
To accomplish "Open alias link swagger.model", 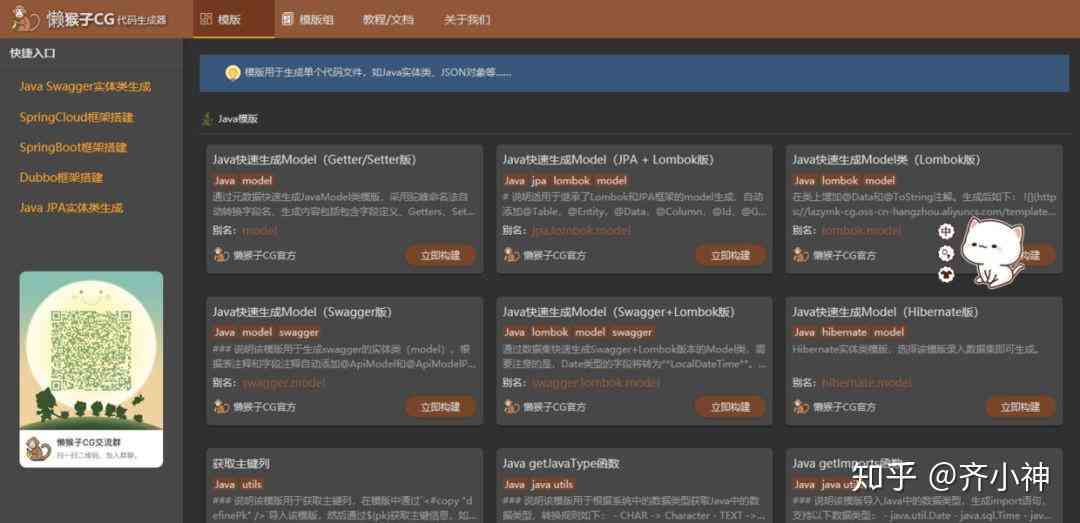I will tap(283, 382).
